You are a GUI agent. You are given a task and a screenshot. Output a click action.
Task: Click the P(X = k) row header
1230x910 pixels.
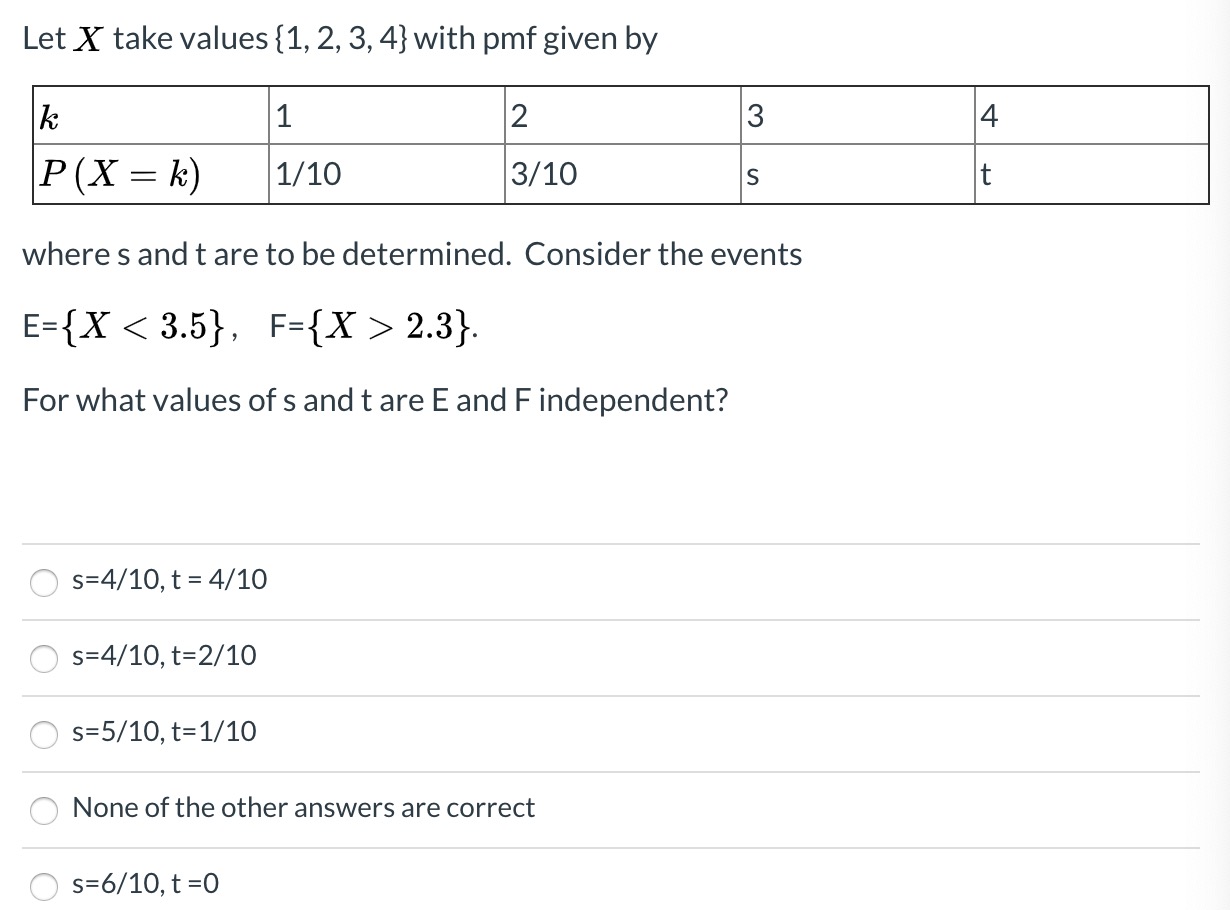tap(151, 175)
